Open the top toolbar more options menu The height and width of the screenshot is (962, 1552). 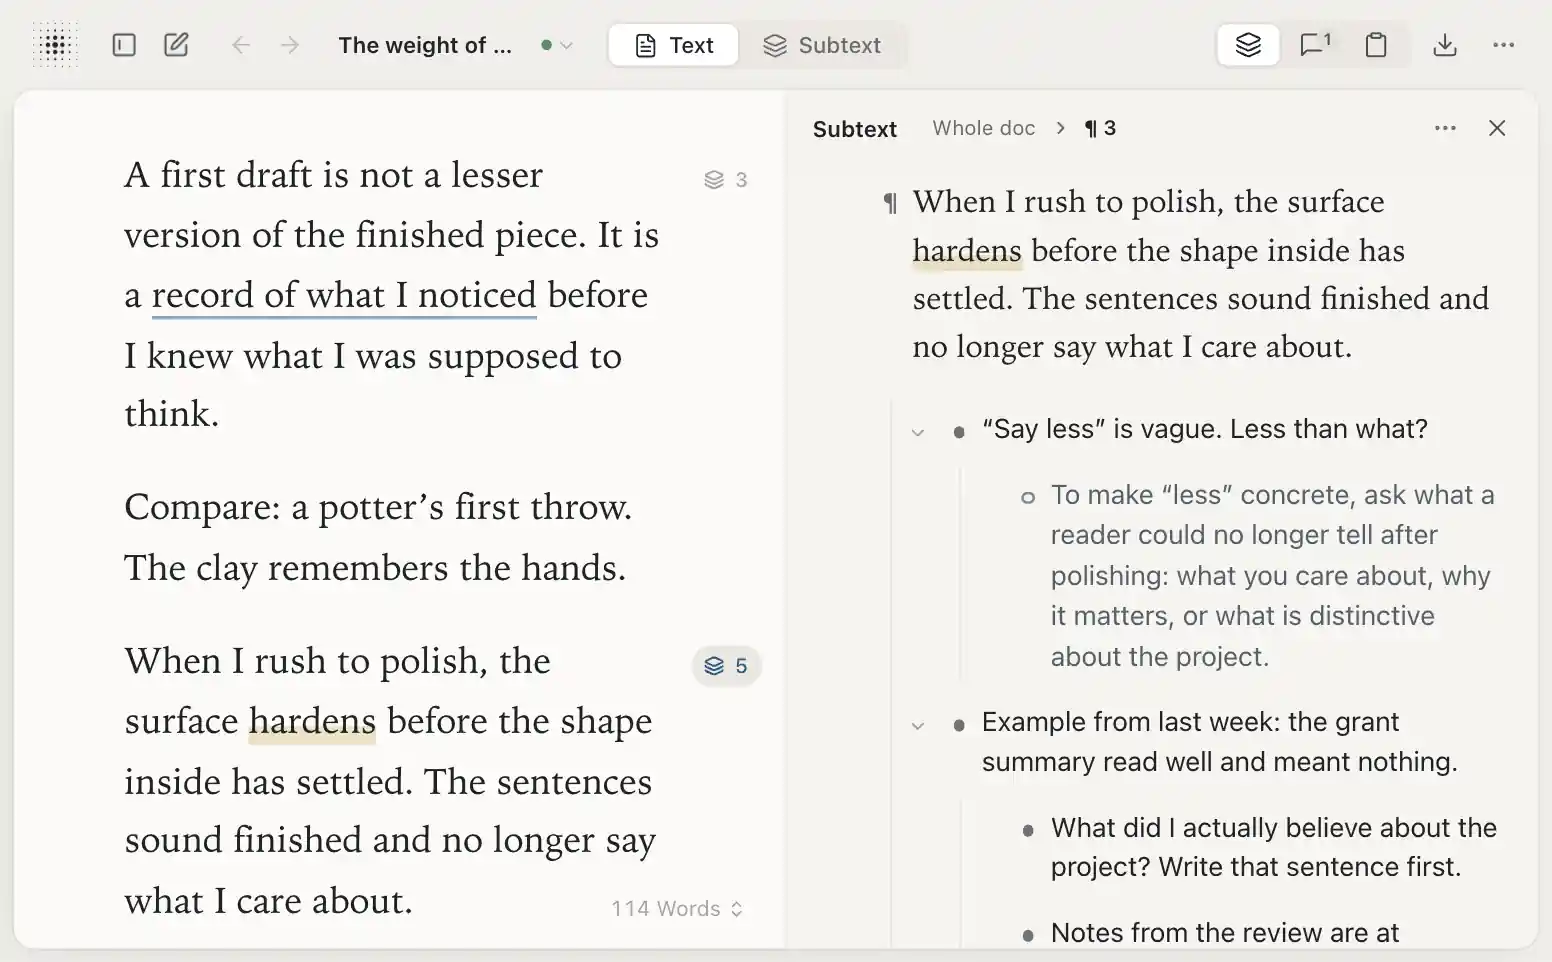pyautogui.click(x=1503, y=45)
